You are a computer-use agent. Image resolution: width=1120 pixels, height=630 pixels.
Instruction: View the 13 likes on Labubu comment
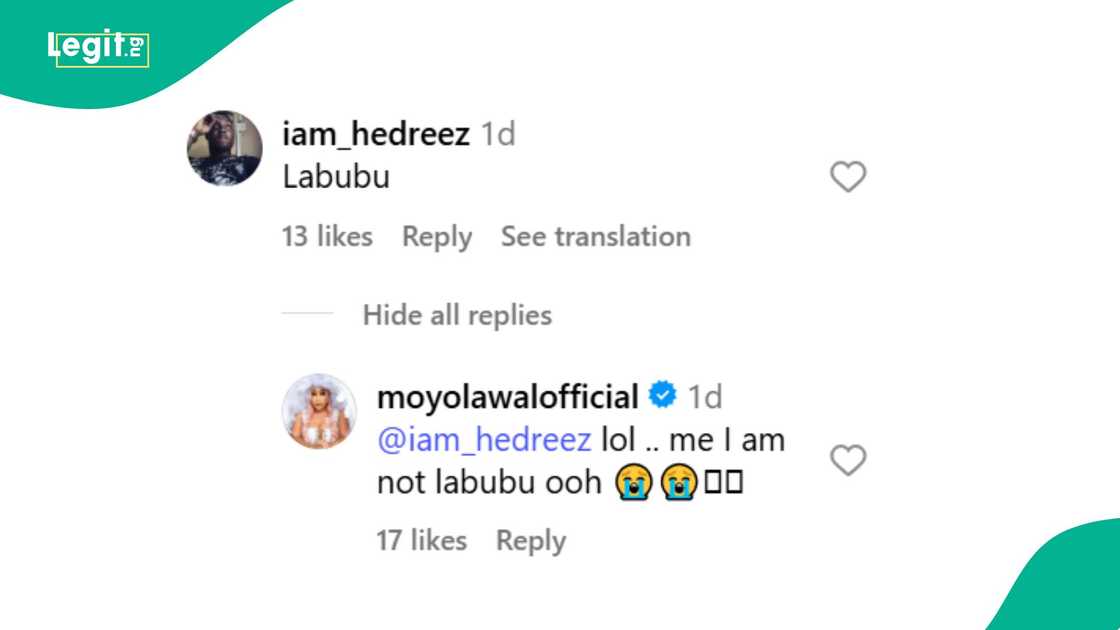pyautogui.click(x=326, y=236)
